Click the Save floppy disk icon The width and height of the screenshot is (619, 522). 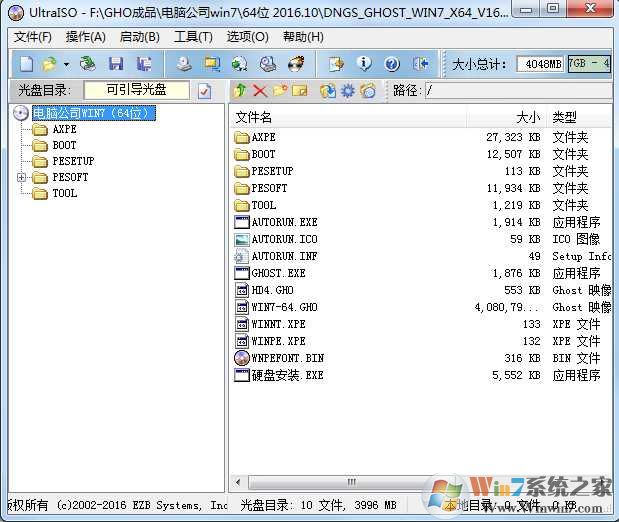point(118,64)
